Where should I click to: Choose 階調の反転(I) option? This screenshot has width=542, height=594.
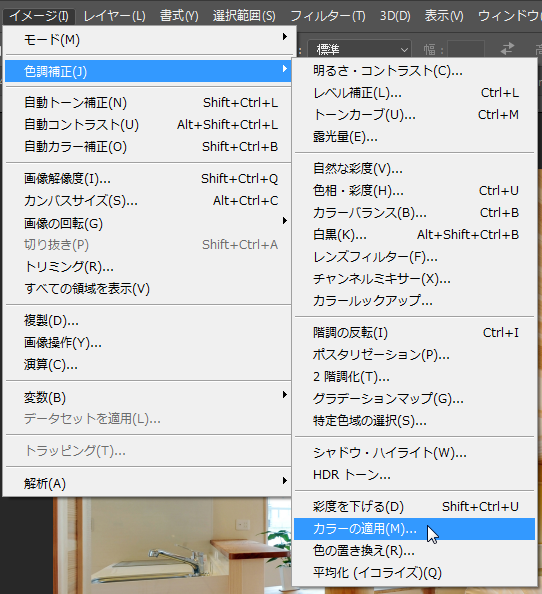click(414, 333)
